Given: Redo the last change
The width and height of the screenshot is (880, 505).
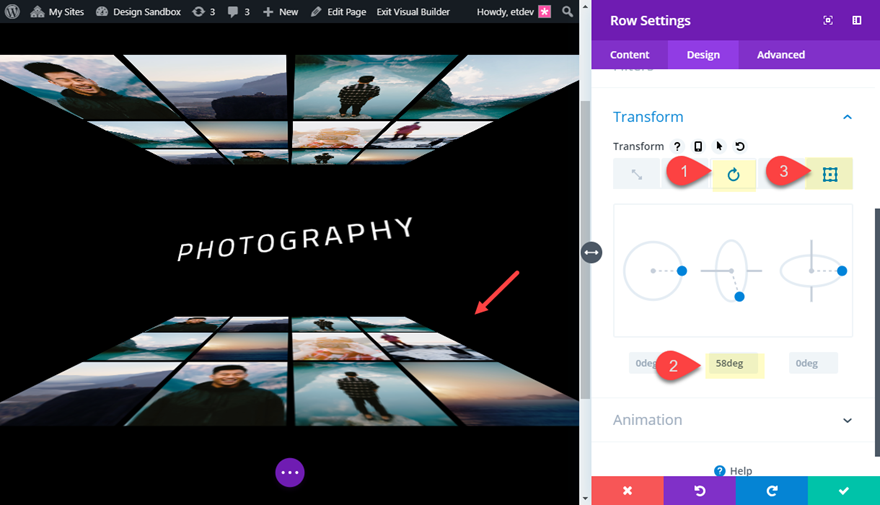Looking at the screenshot, I should coord(772,491).
